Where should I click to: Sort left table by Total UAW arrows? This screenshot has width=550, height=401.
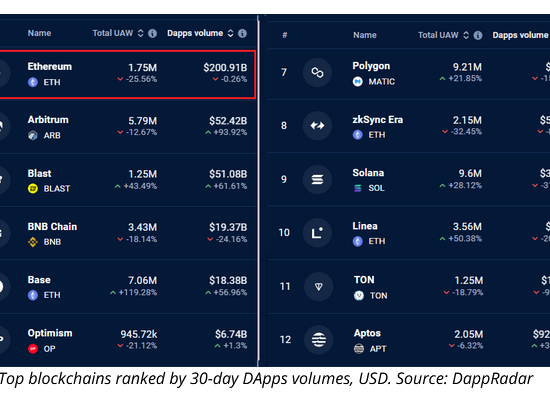point(140,33)
